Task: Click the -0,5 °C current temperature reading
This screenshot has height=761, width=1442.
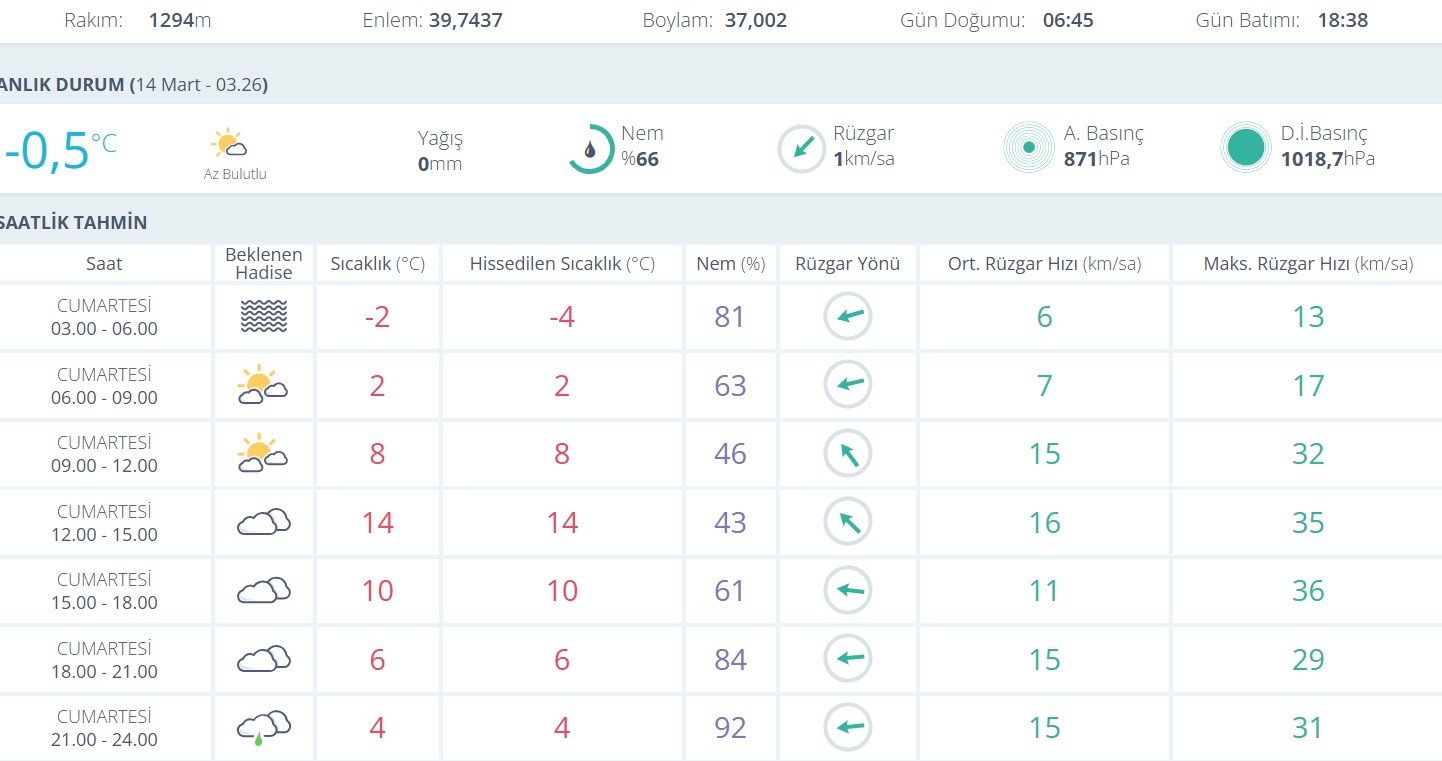Action: coord(60,150)
